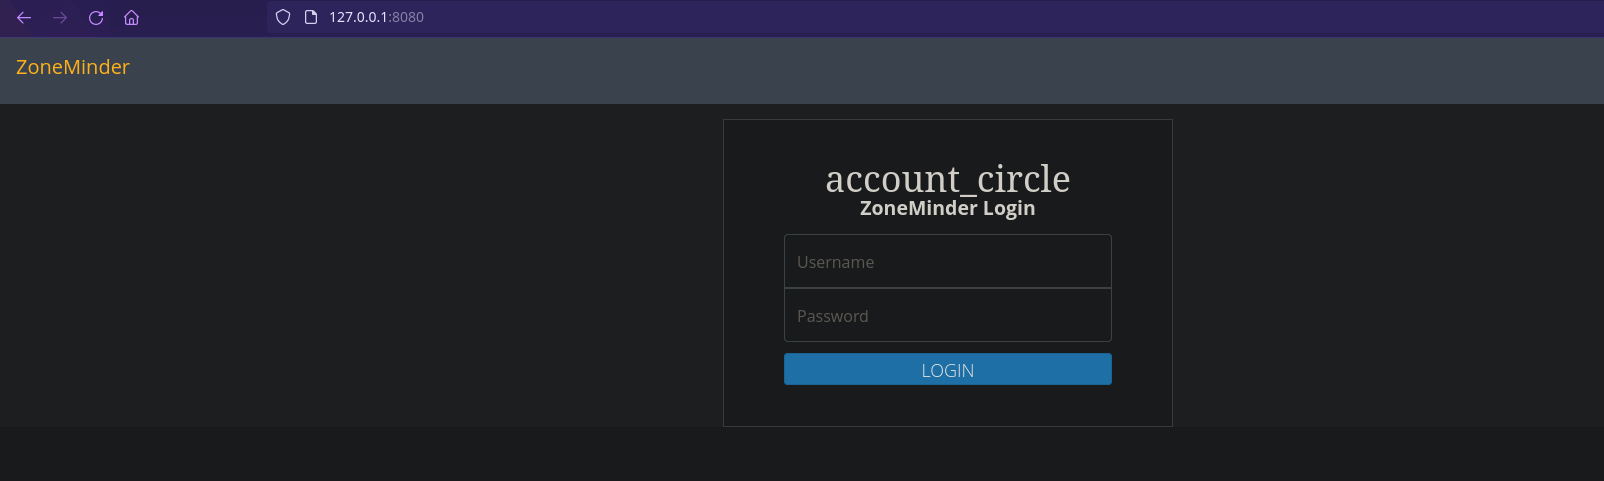Viewport: 1604px width, 481px height.
Task: Click the browser back arrow
Action: (24, 18)
